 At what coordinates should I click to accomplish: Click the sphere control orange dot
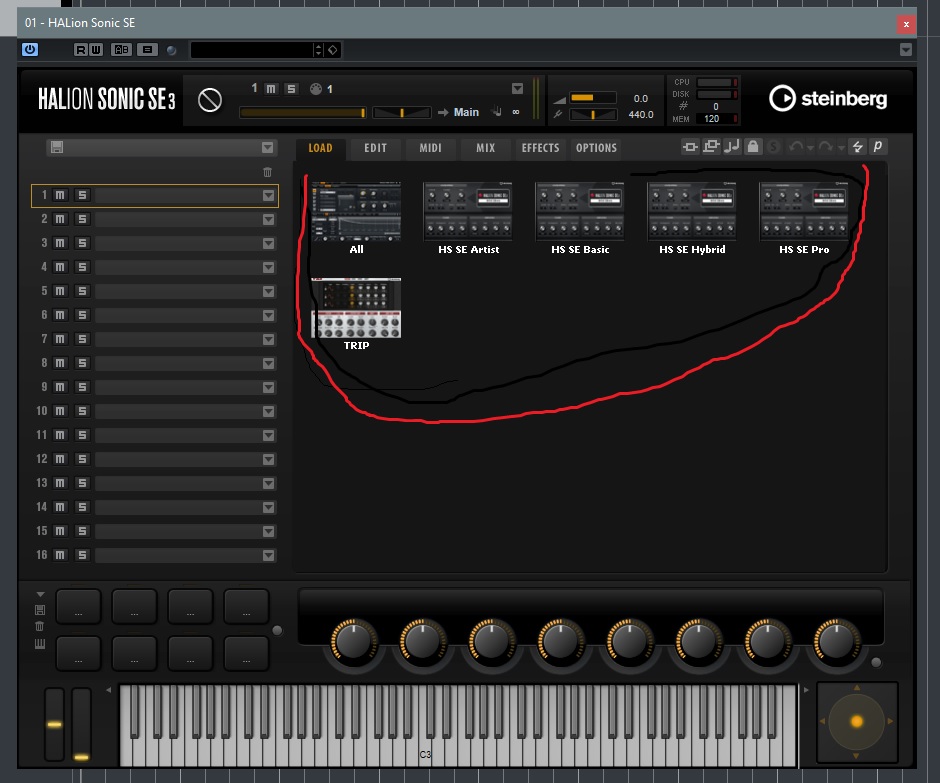(857, 721)
